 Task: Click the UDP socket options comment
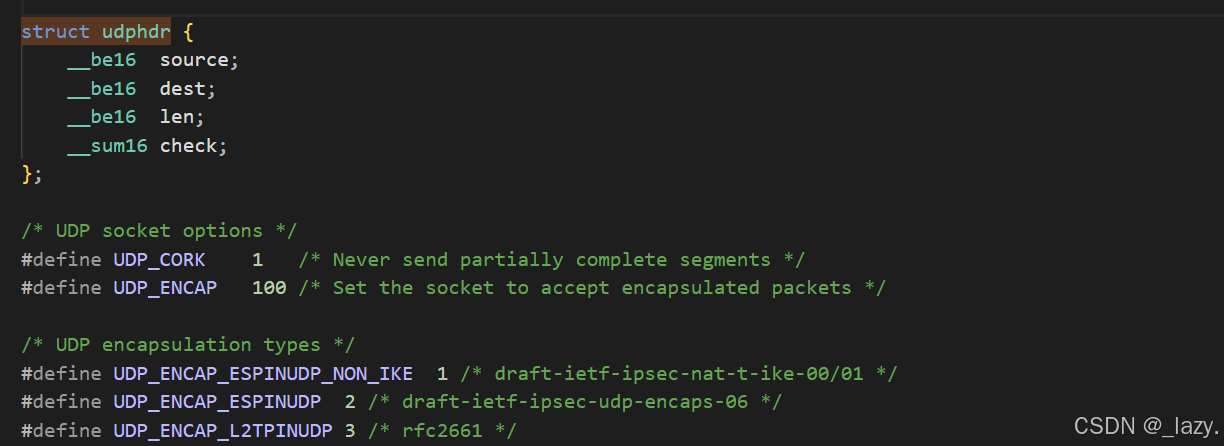[x=159, y=231]
